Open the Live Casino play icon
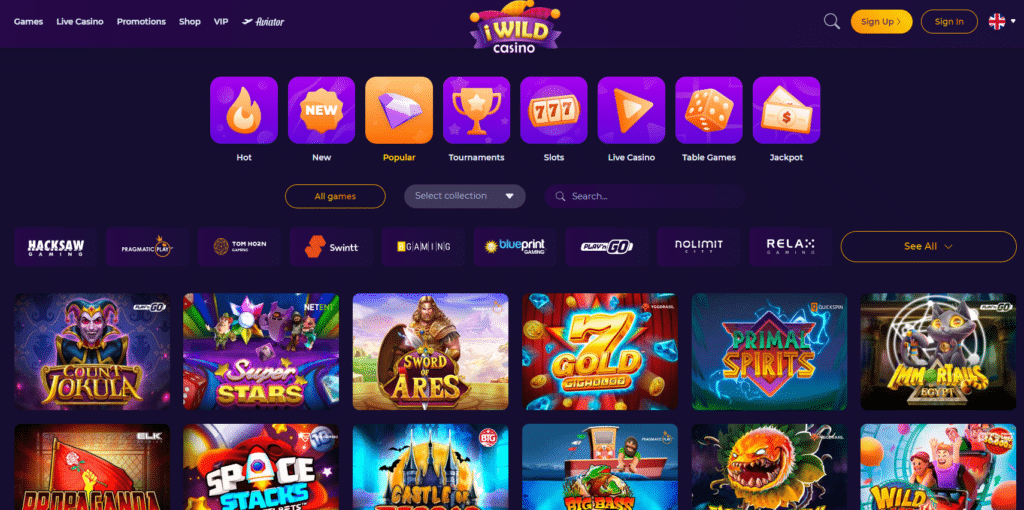 coord(631,110)
